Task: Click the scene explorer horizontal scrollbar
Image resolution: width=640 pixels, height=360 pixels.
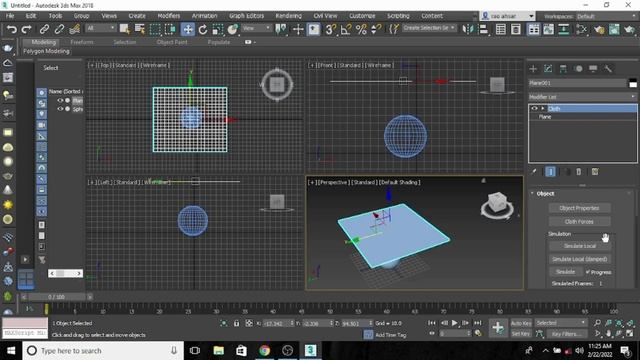Action: tap(65, 273)
